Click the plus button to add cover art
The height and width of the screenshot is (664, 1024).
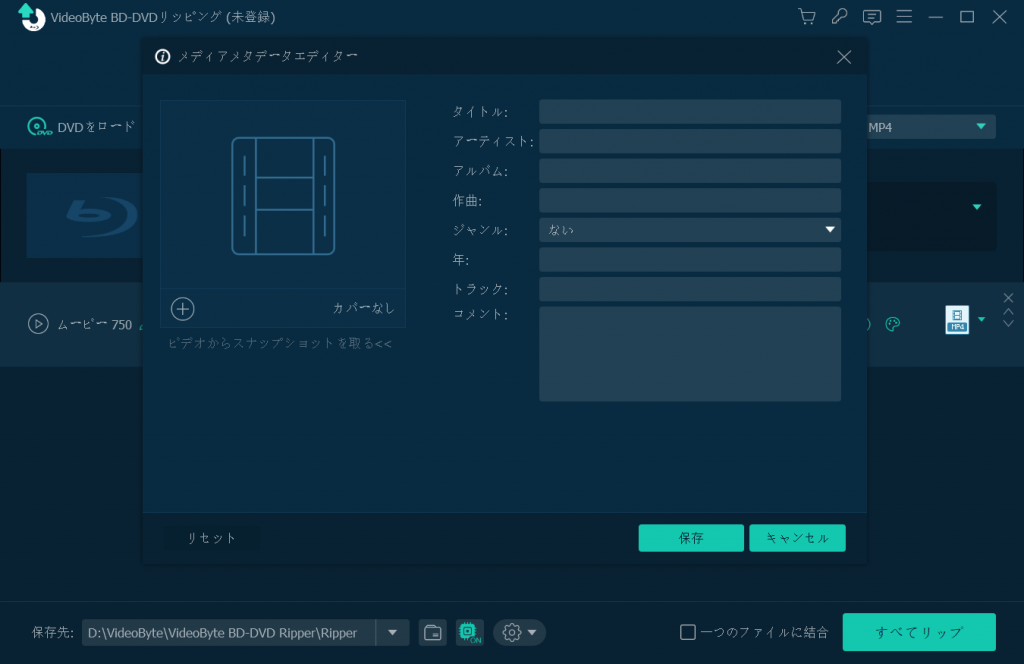[x=182, y=309]
